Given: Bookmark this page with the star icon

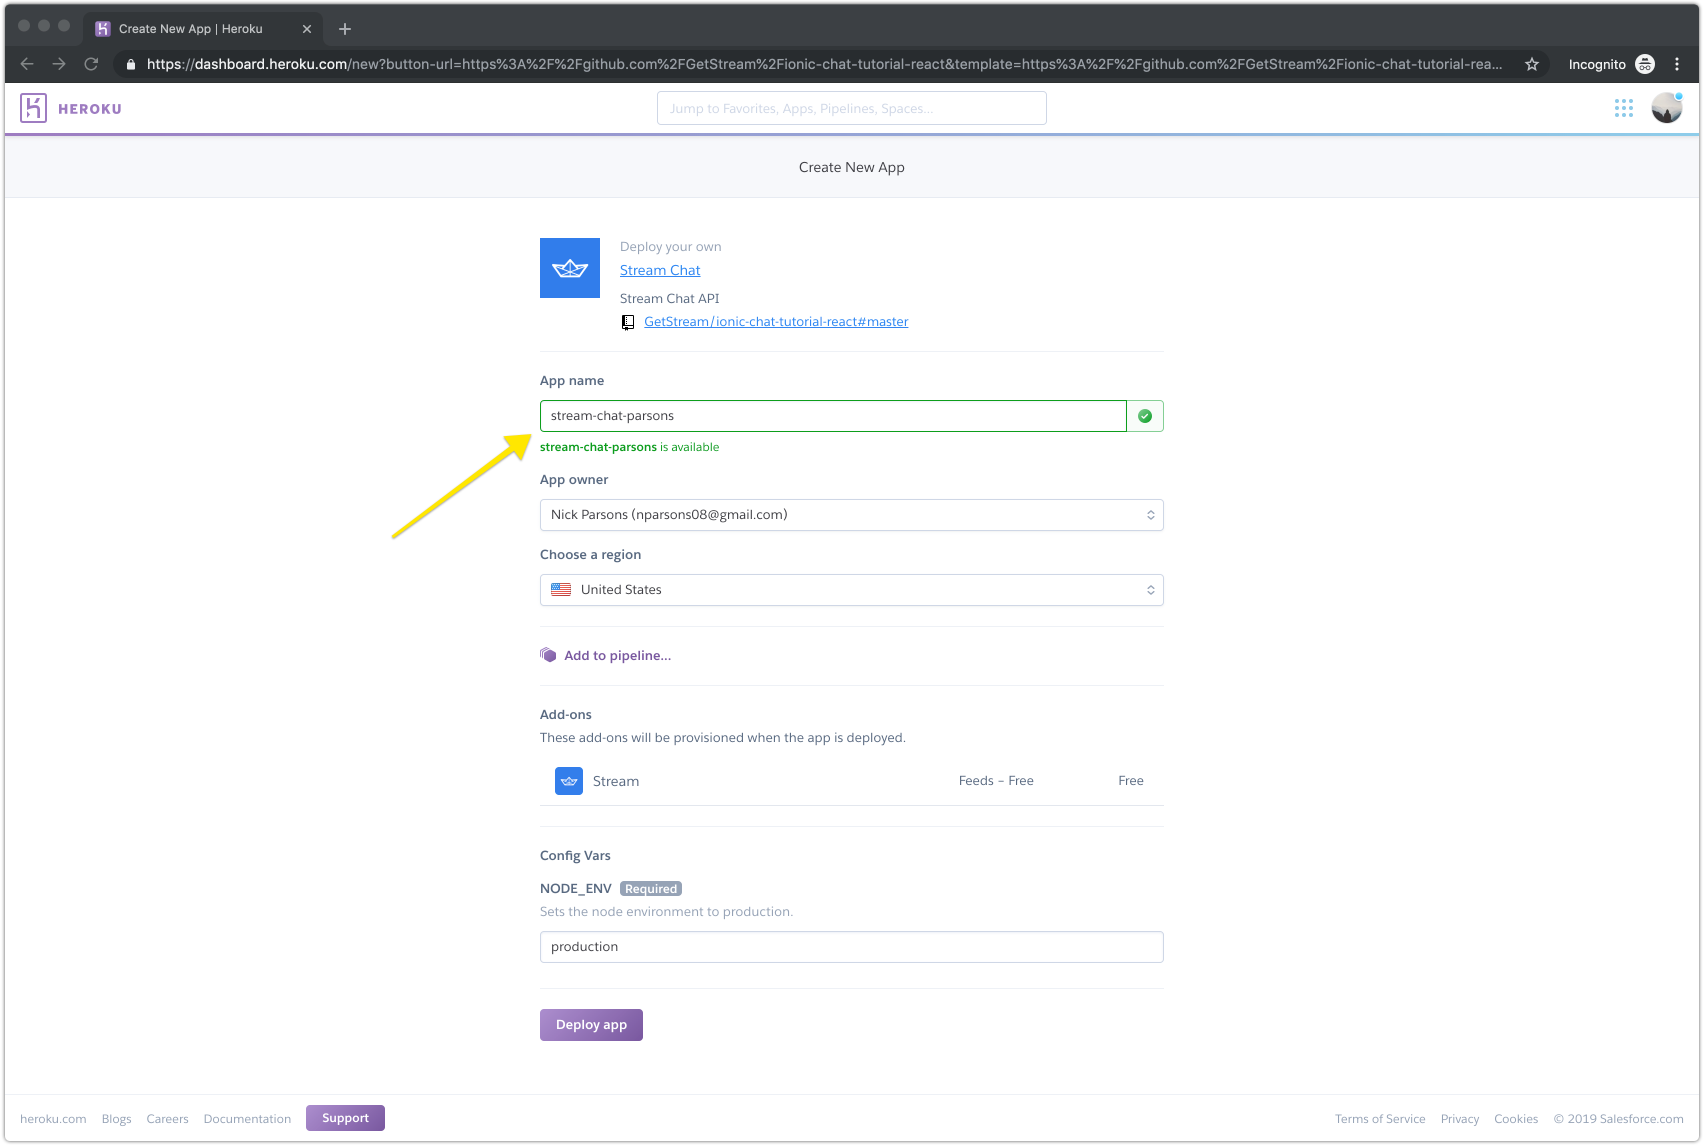Looking at the screenshot, I should pyautogui.click(x=1531, y=64).
